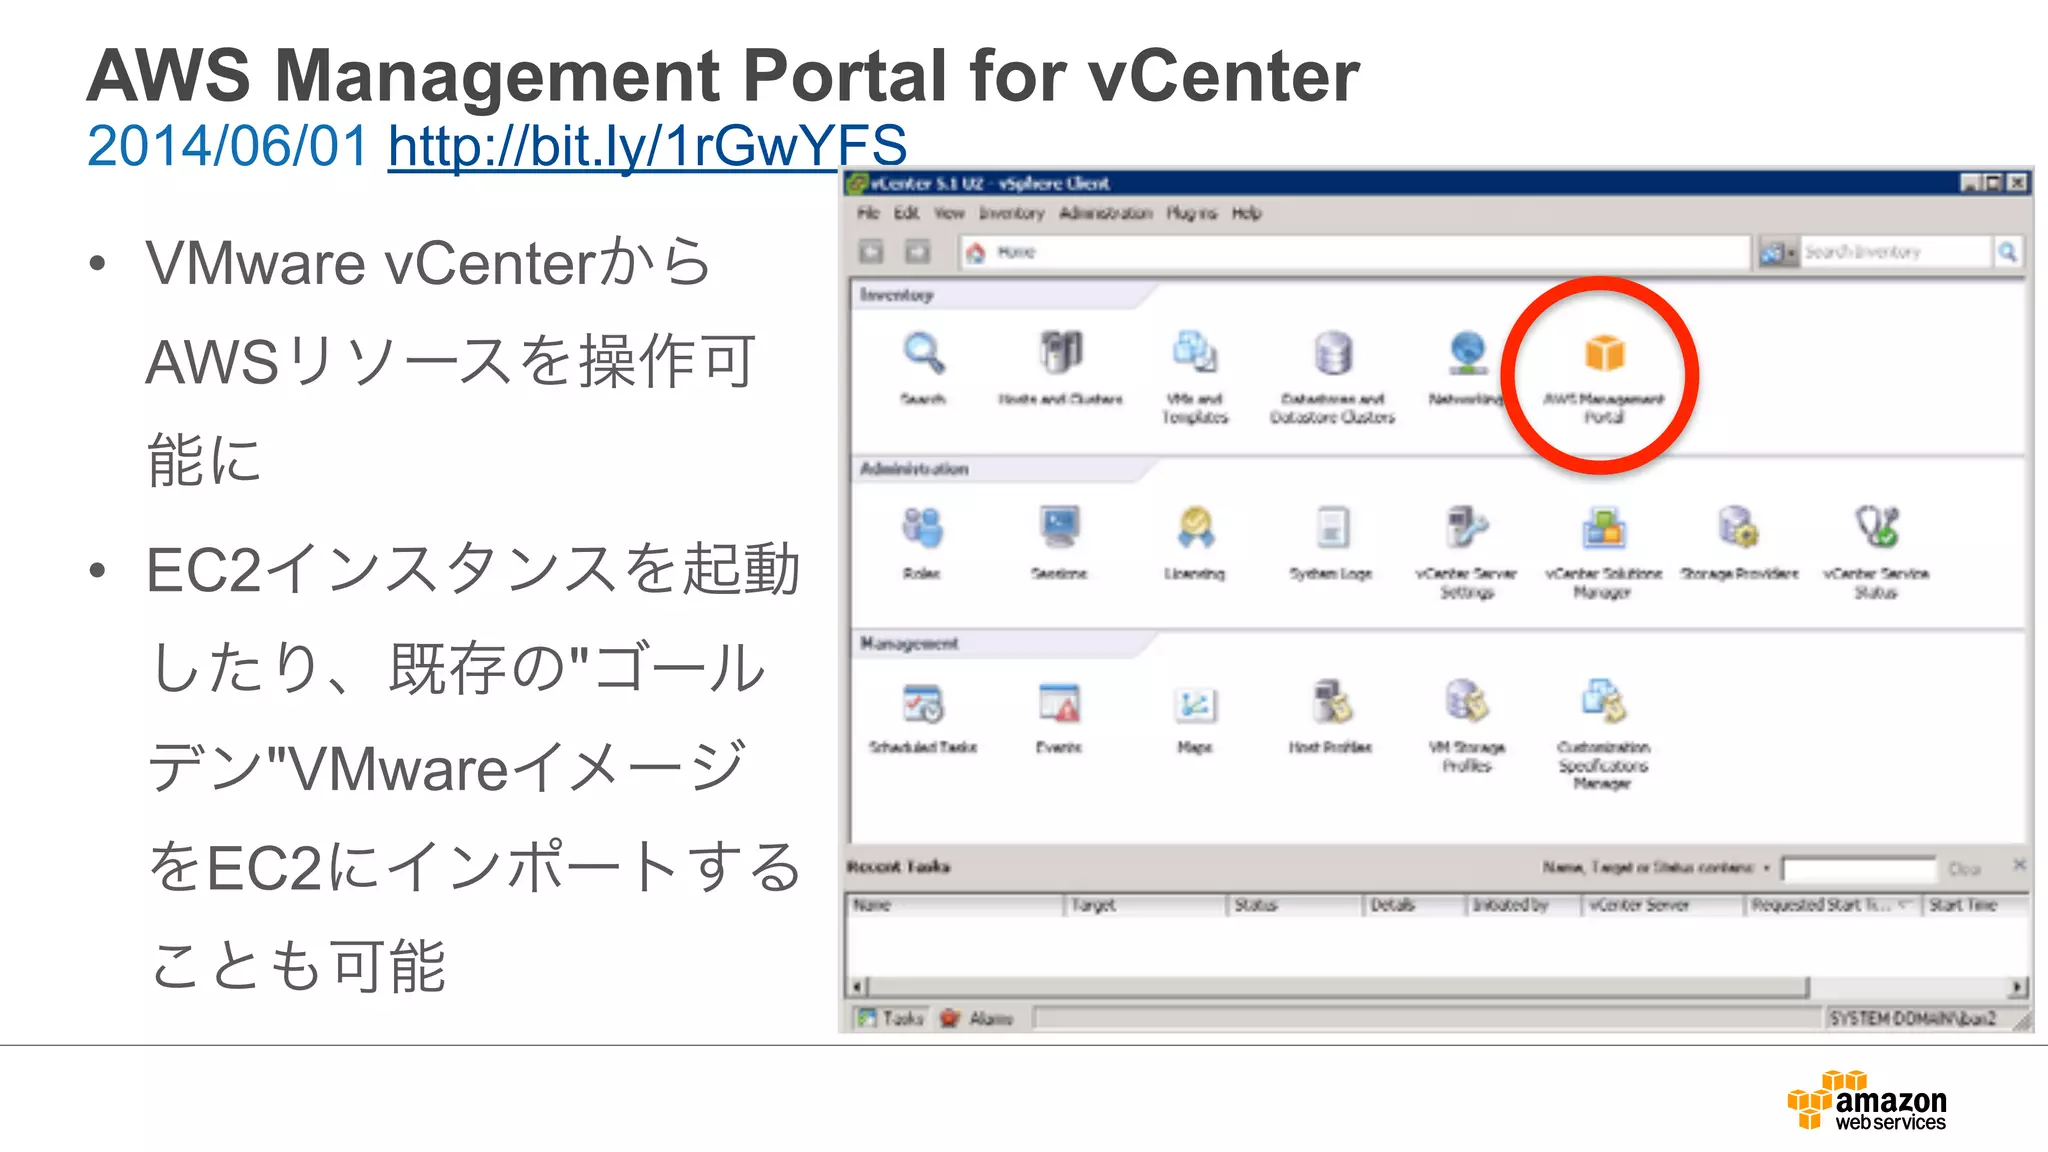2048x1152 pixels.
Task: Sort by the Status column header
Action: [x=1296, y=905]
